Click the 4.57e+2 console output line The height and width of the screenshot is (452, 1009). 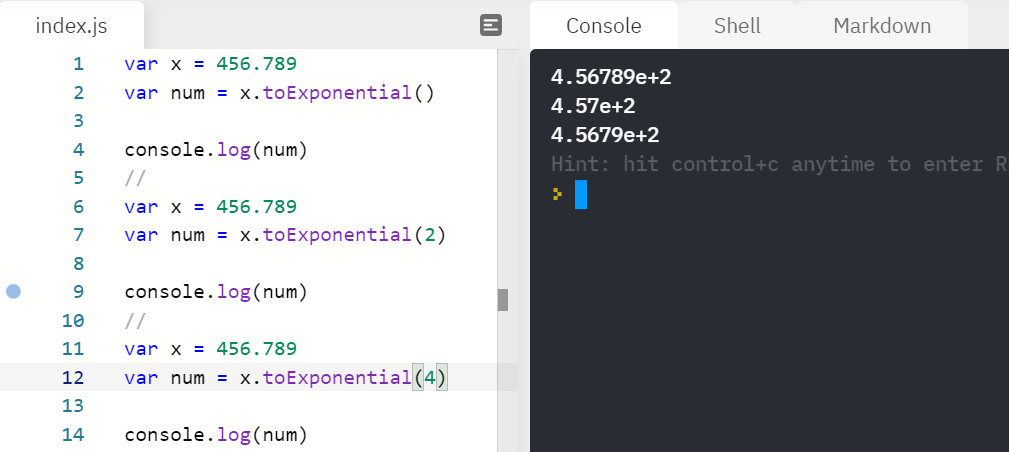pyautogui.click(x=593, y=106)
